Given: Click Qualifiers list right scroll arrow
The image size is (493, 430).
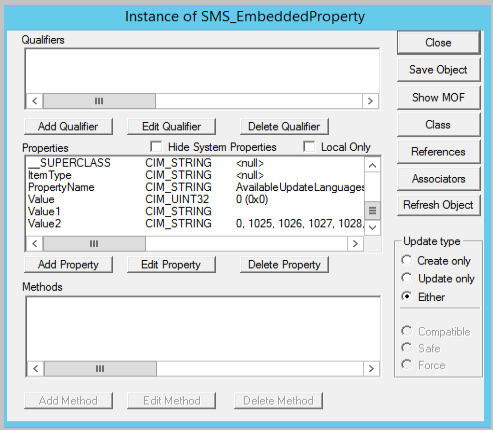Looking at the screenshot, I should point(370,101).
